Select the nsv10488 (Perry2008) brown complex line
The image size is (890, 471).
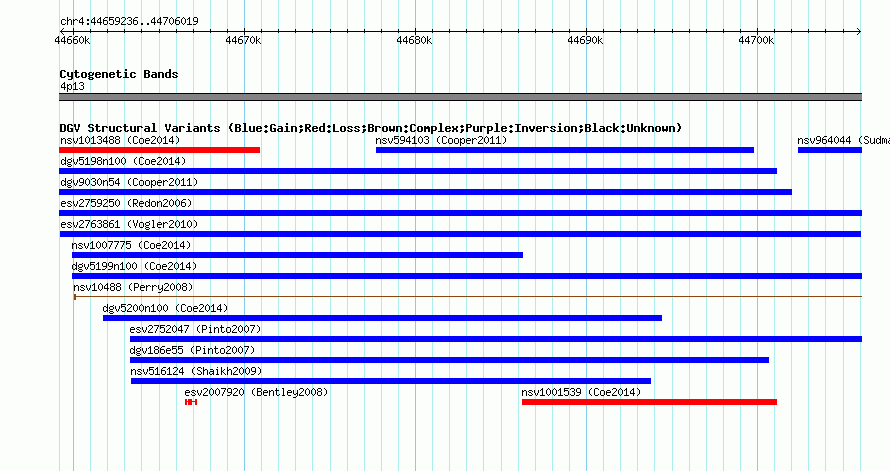(468, 296)
